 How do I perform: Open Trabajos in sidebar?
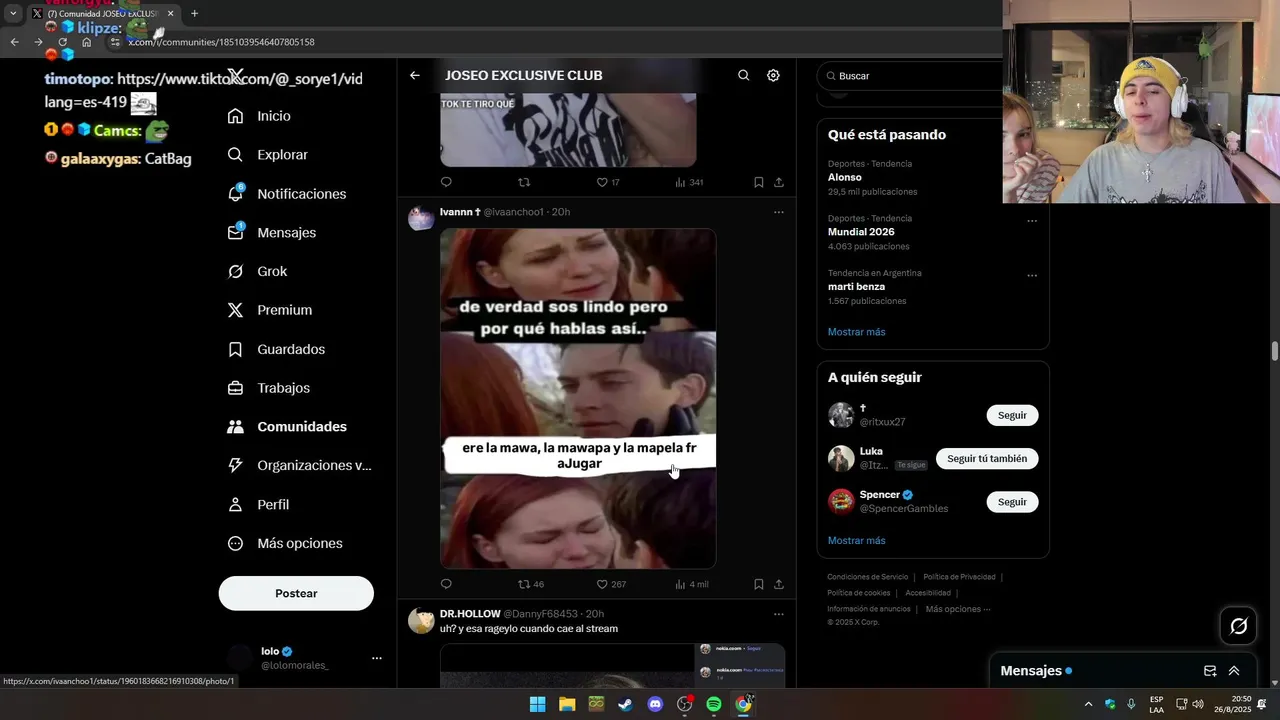(269, 388)
